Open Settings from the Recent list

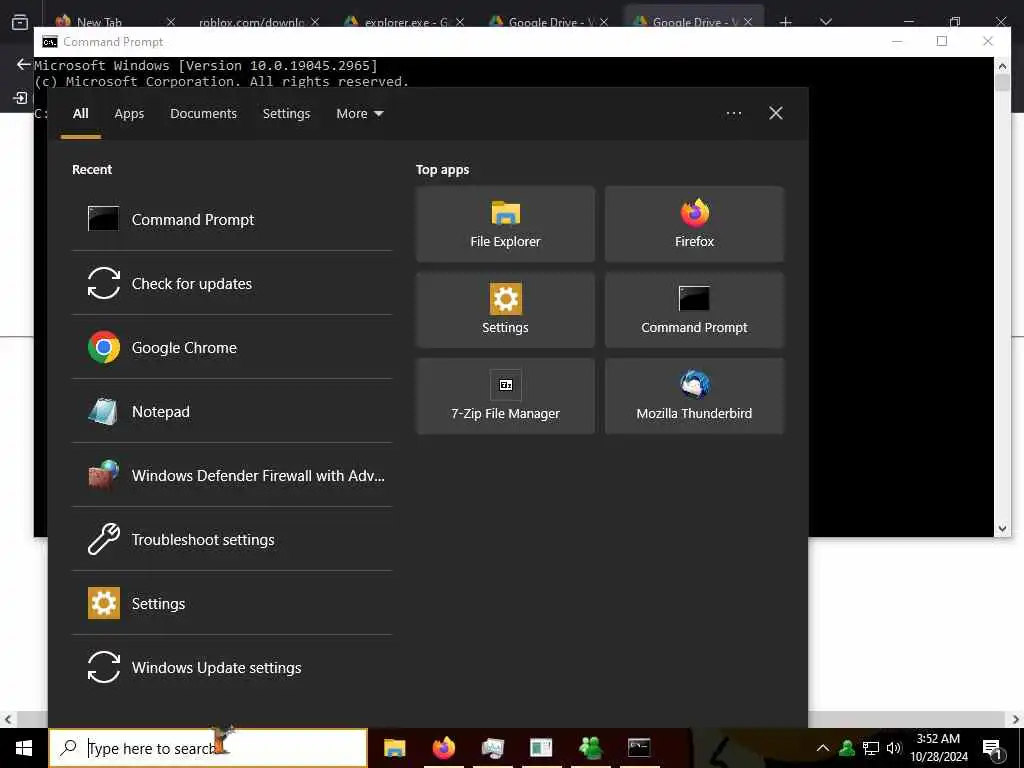[x=232, y=603]
